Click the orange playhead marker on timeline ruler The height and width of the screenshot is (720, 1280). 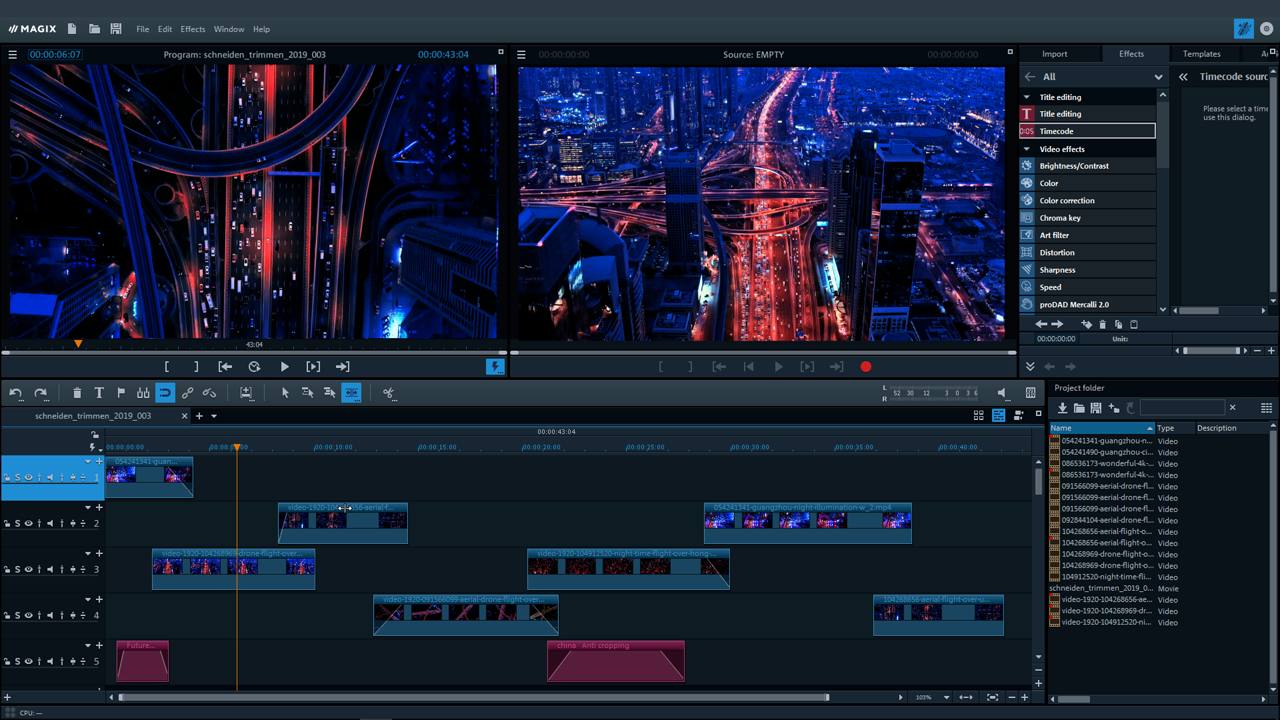point(237,447)
